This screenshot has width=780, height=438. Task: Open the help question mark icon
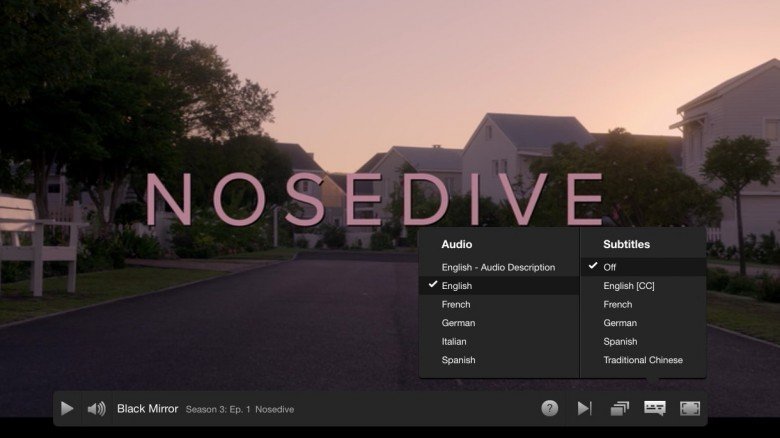pos(549,408)
